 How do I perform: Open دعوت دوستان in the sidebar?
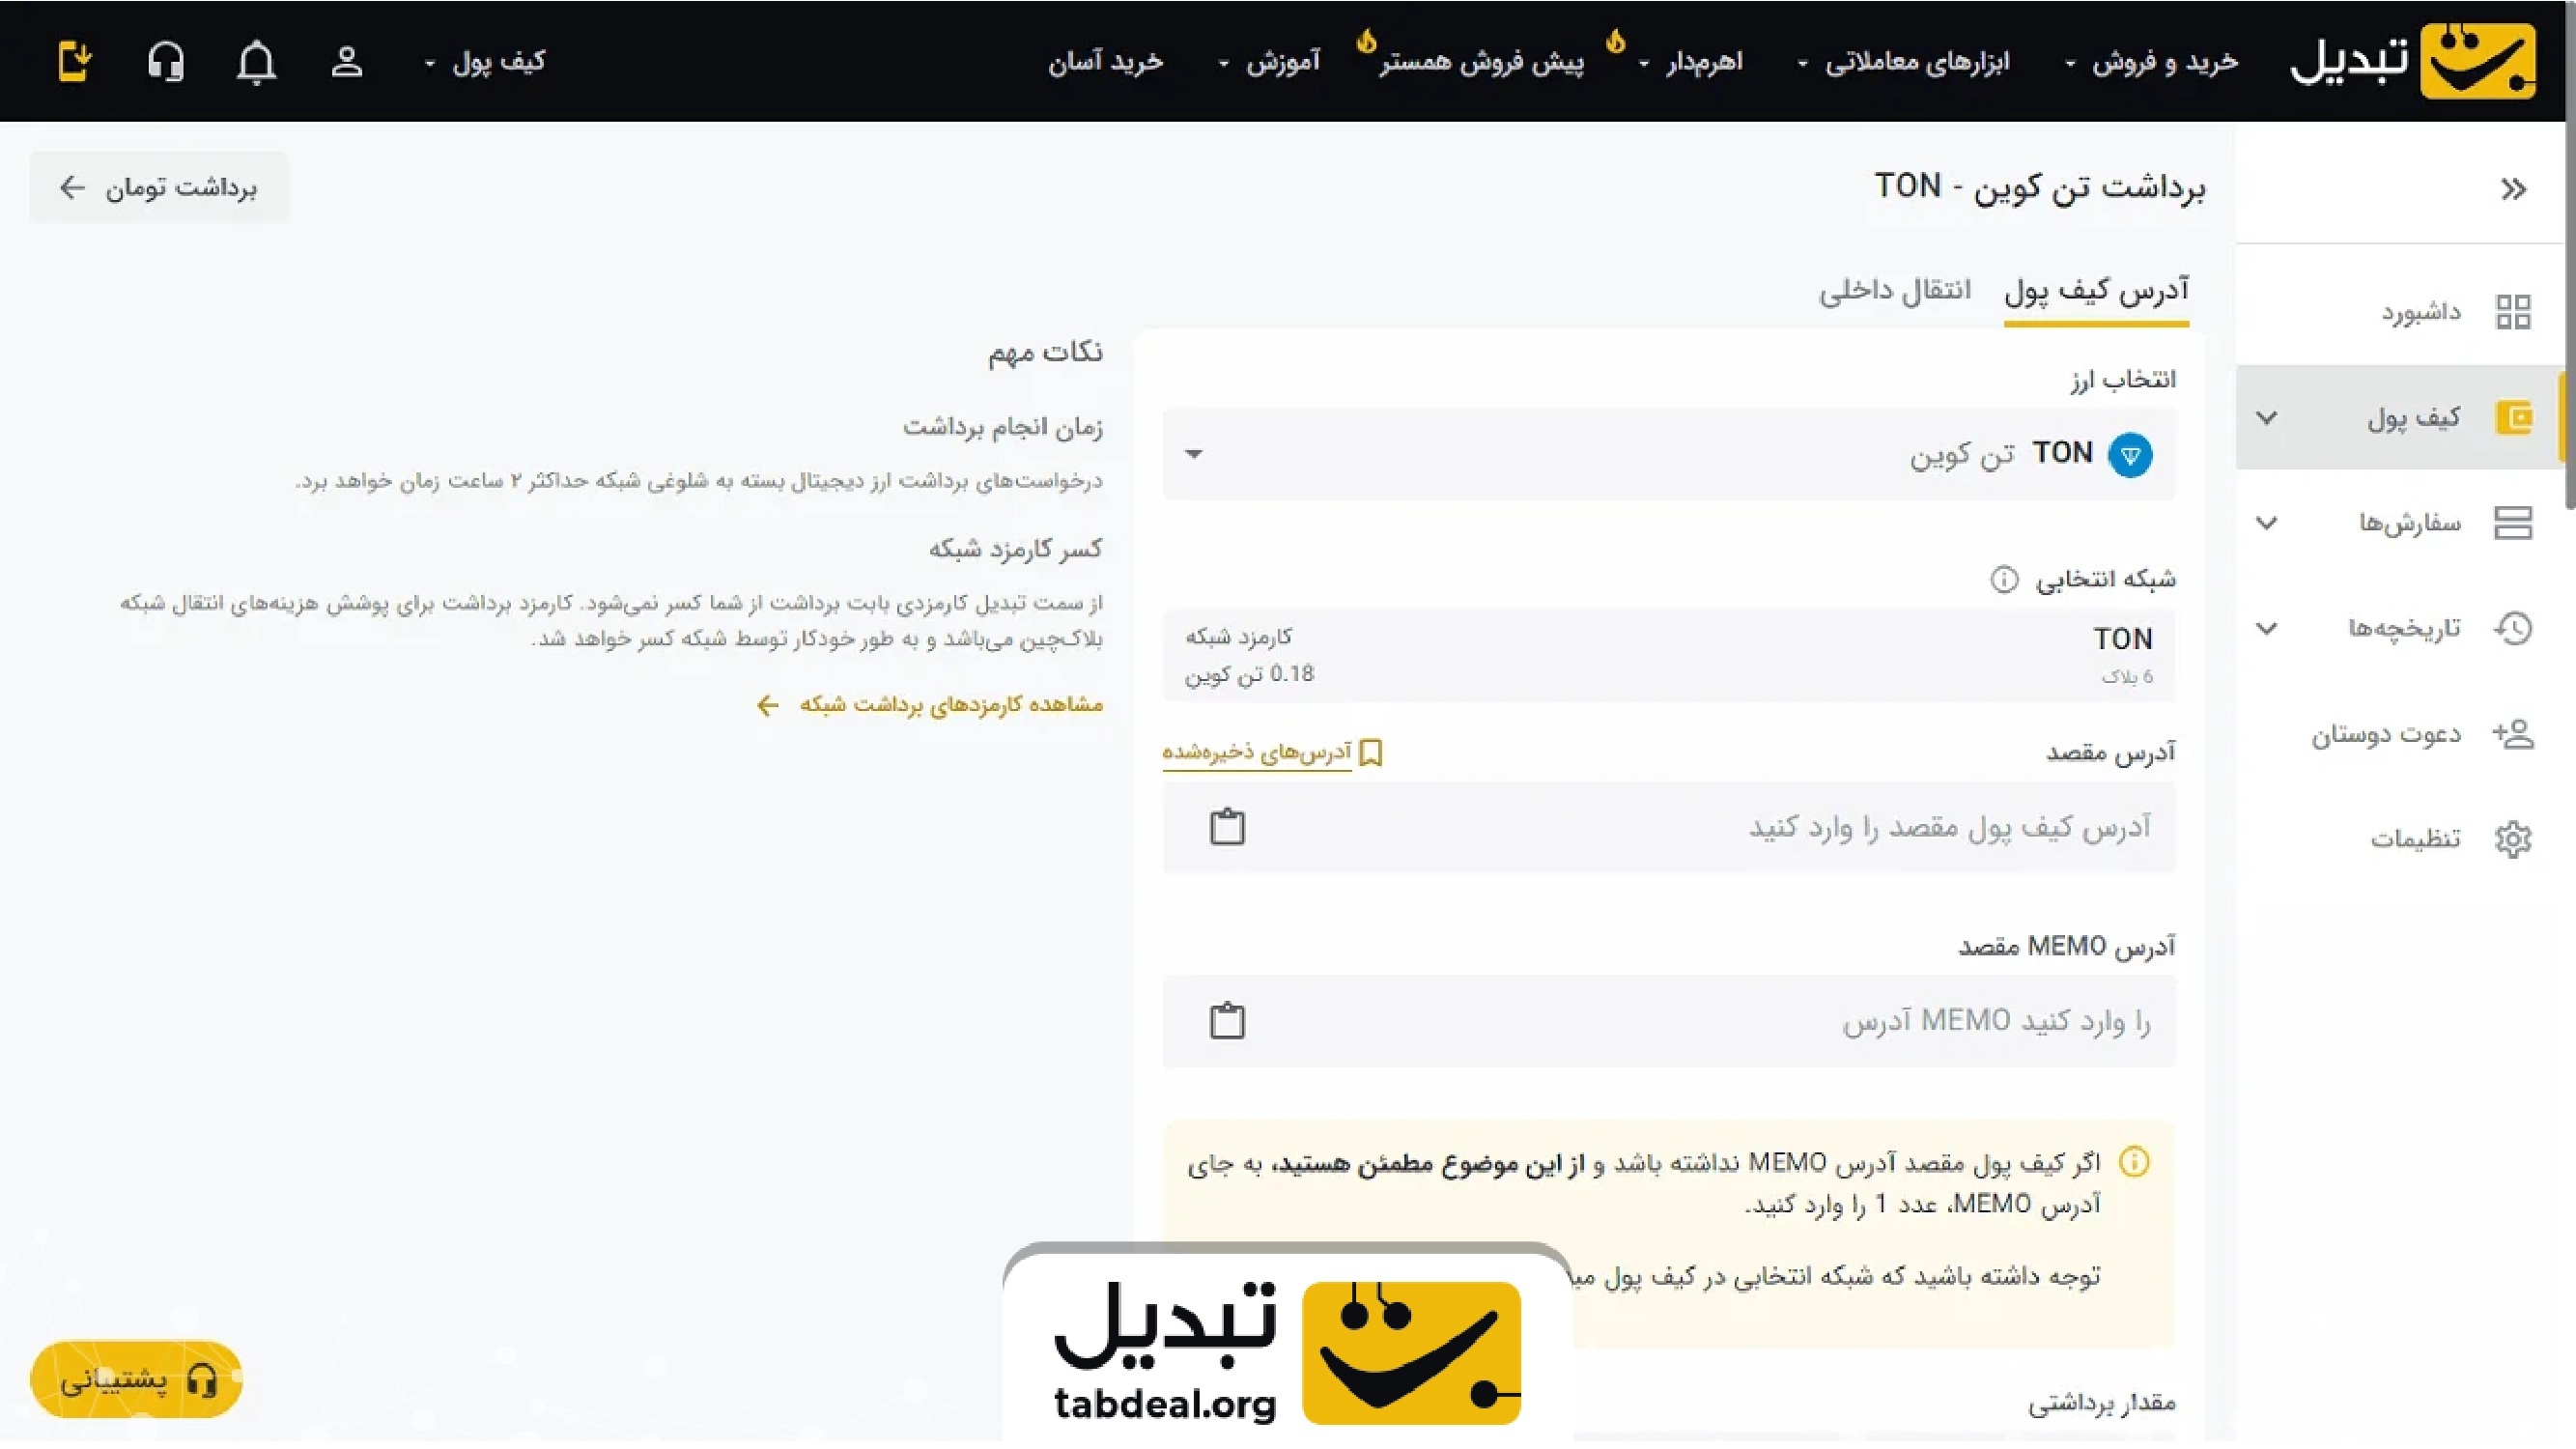(x=2385, y=734)
